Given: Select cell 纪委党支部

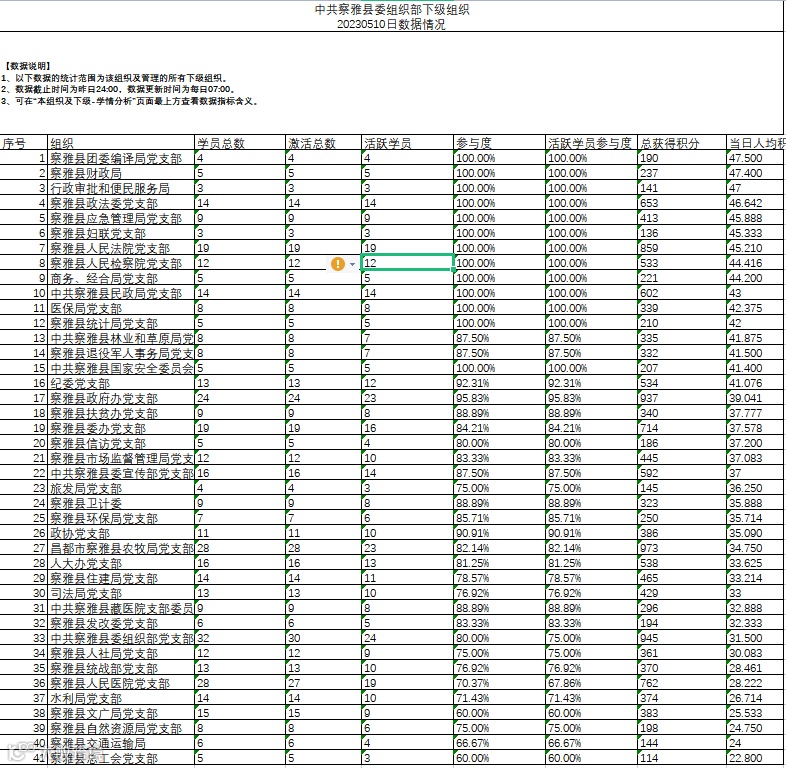Looking at the screenshot, I should click(121, 383).
